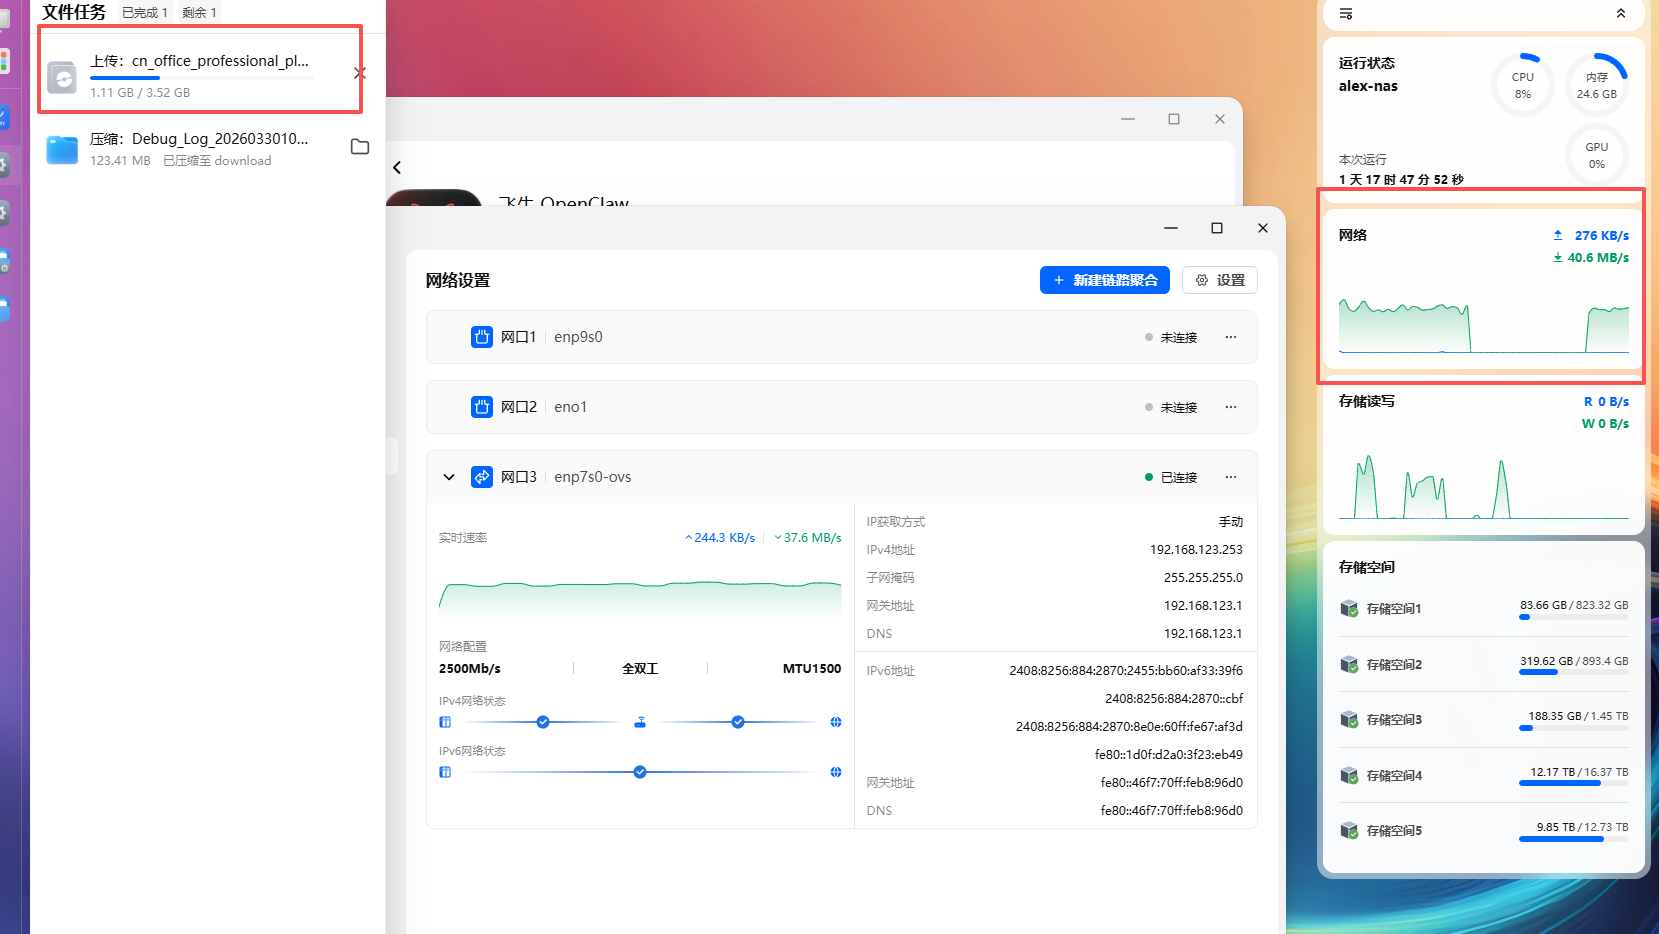Click the subnet mask 255.255.255.0
Screen dimensions: 1659x934
pos(1203,578)
